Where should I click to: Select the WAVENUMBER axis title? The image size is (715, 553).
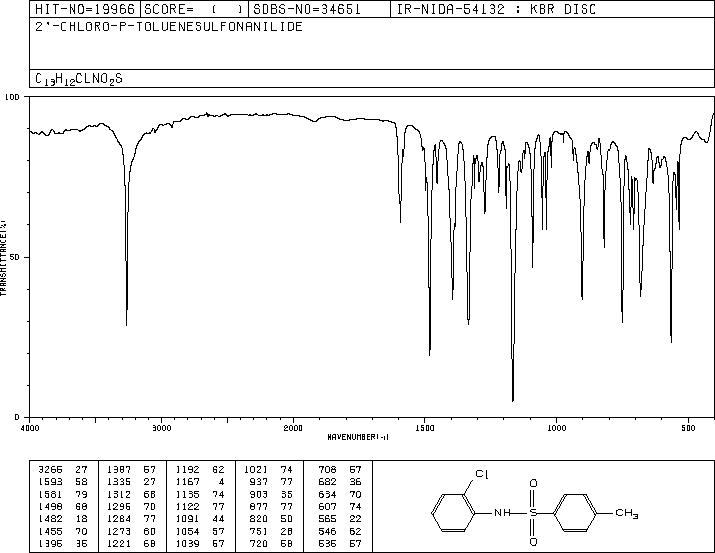point(358,437)
